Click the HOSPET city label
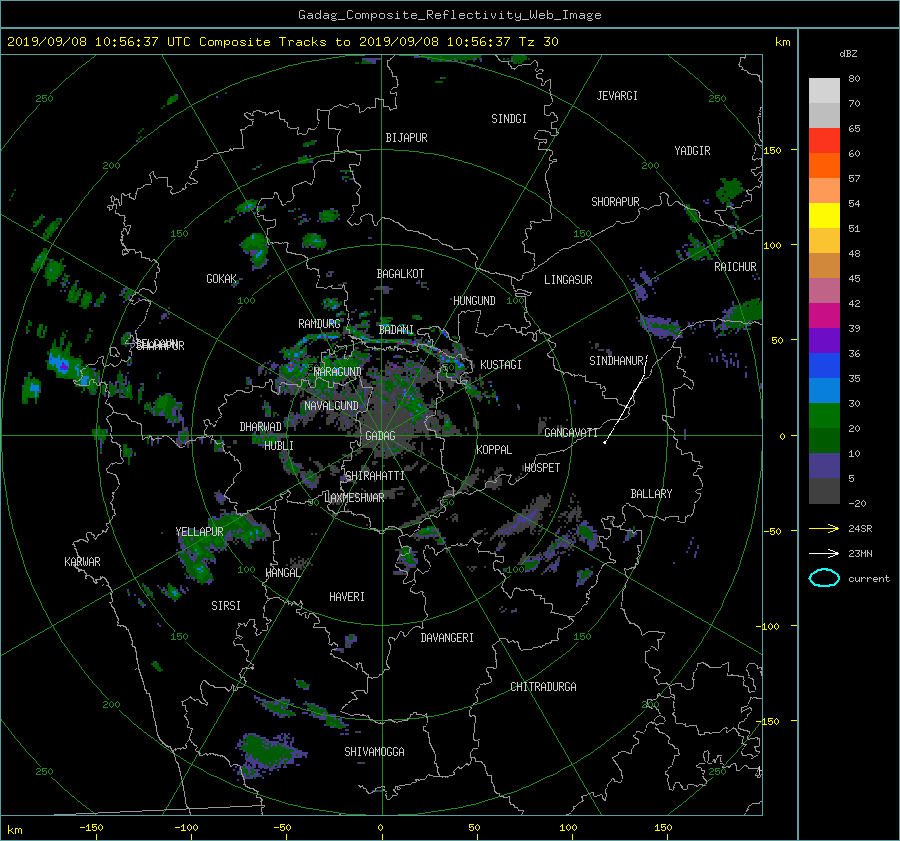The height and width of the screenshot is (841, 900). pyautogui.click(x=542, y=468)
